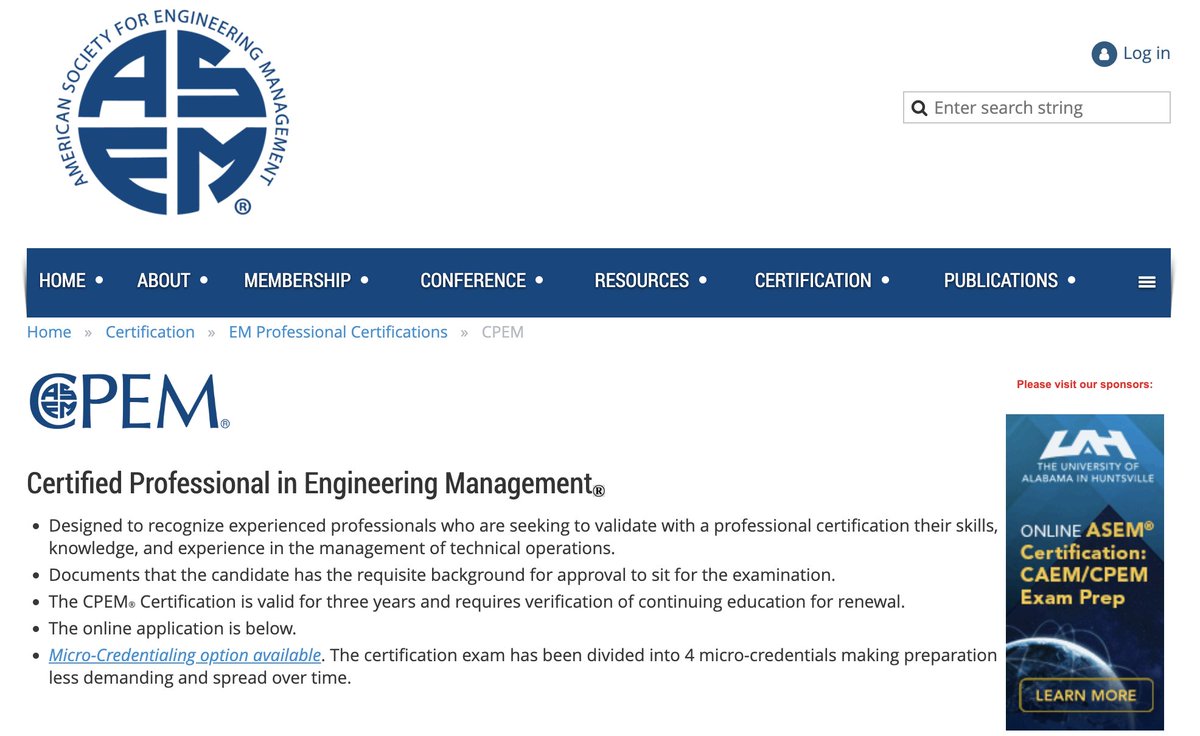Click the Please visit our sponsors text
Viewport: 1200px width, 736px height.
tap(1084, 384)
